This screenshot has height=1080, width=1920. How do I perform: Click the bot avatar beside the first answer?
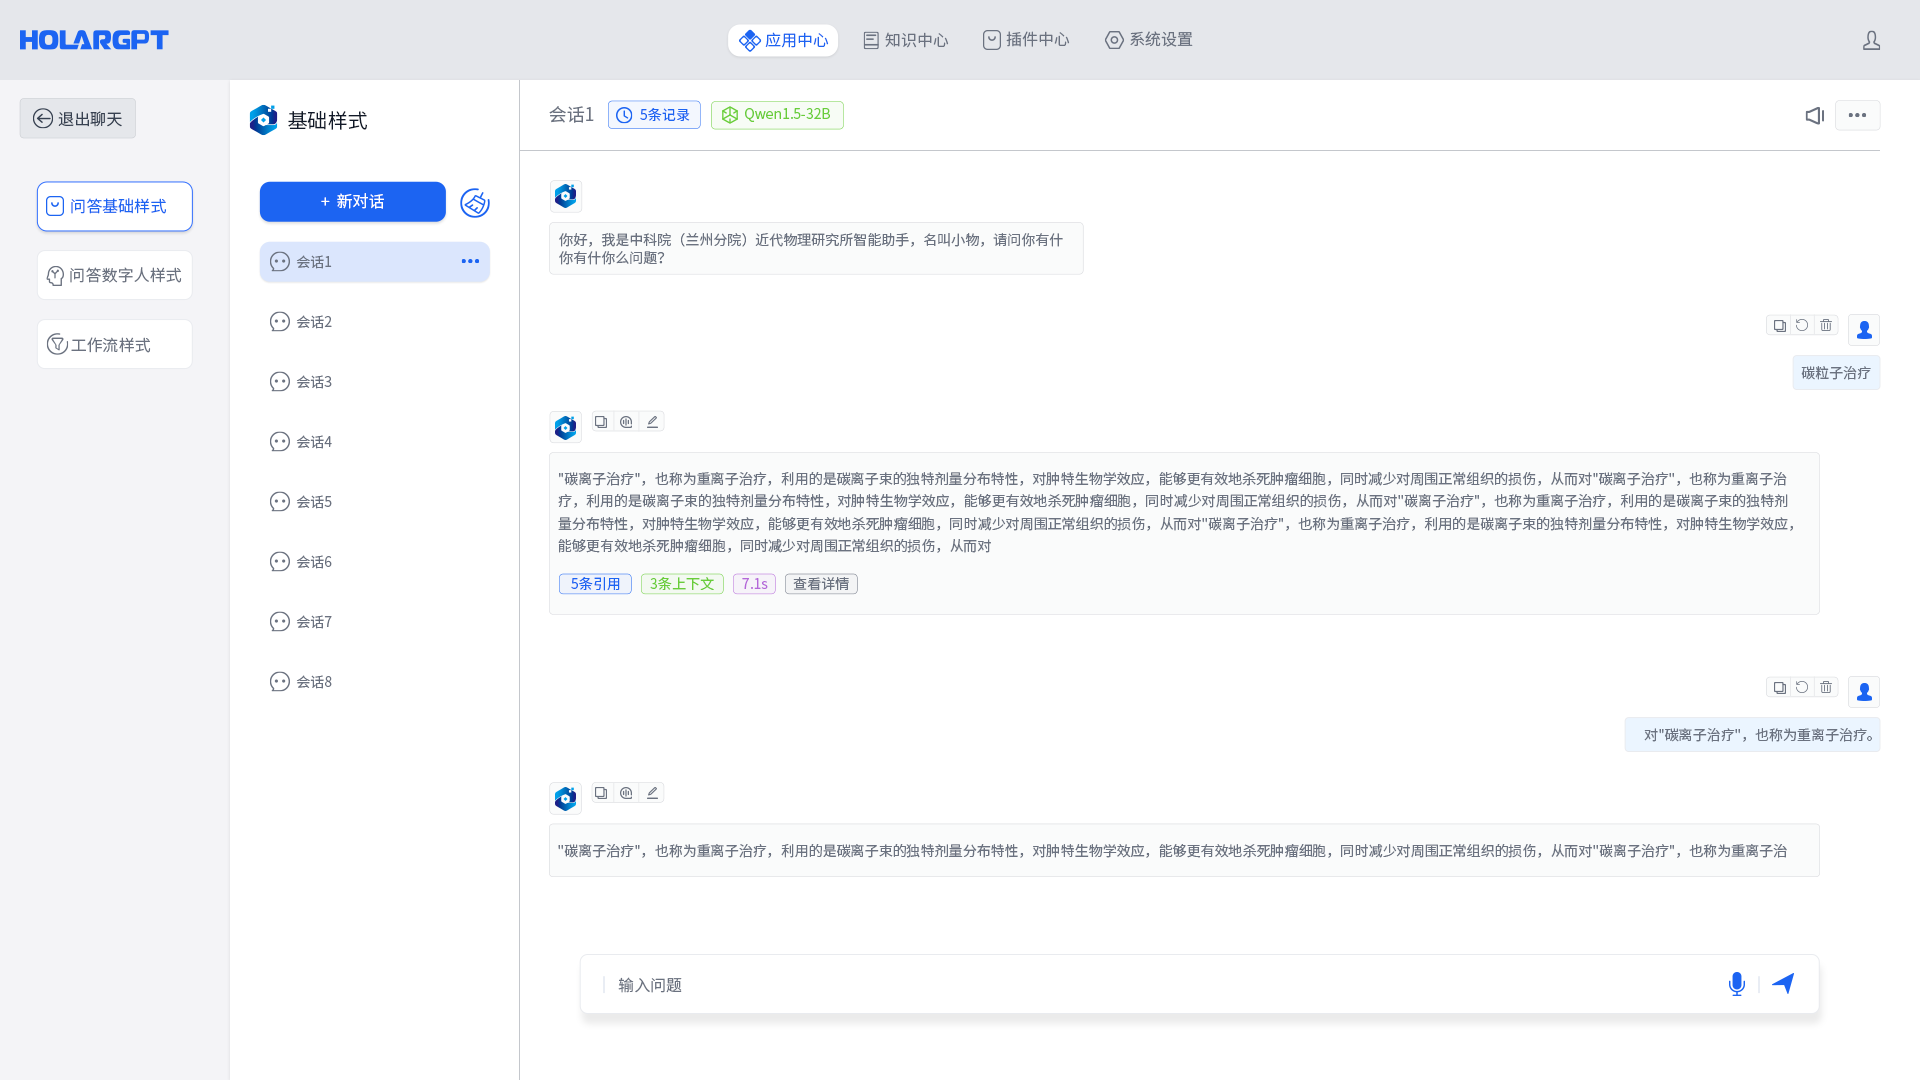pos(566,428)
